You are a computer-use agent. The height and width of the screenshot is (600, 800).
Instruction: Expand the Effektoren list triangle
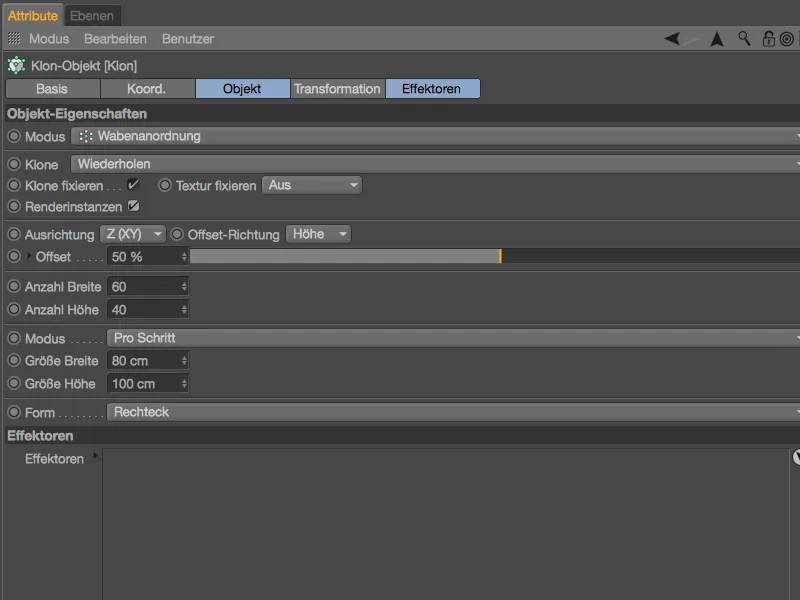click(x=95, y=456)
